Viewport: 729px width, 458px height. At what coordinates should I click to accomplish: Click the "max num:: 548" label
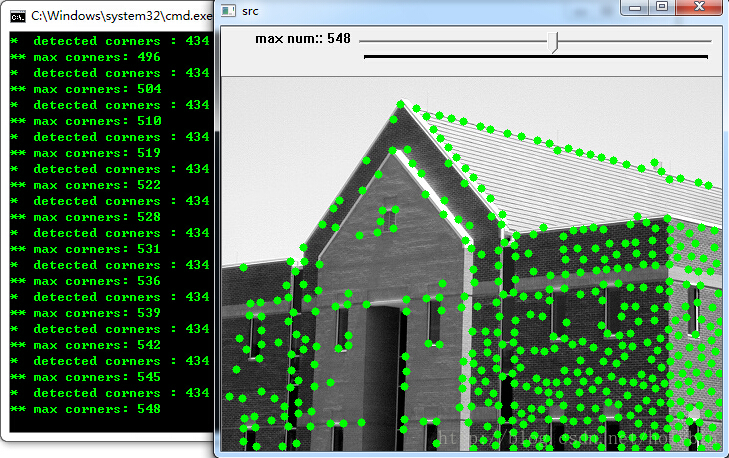(303, 39)
